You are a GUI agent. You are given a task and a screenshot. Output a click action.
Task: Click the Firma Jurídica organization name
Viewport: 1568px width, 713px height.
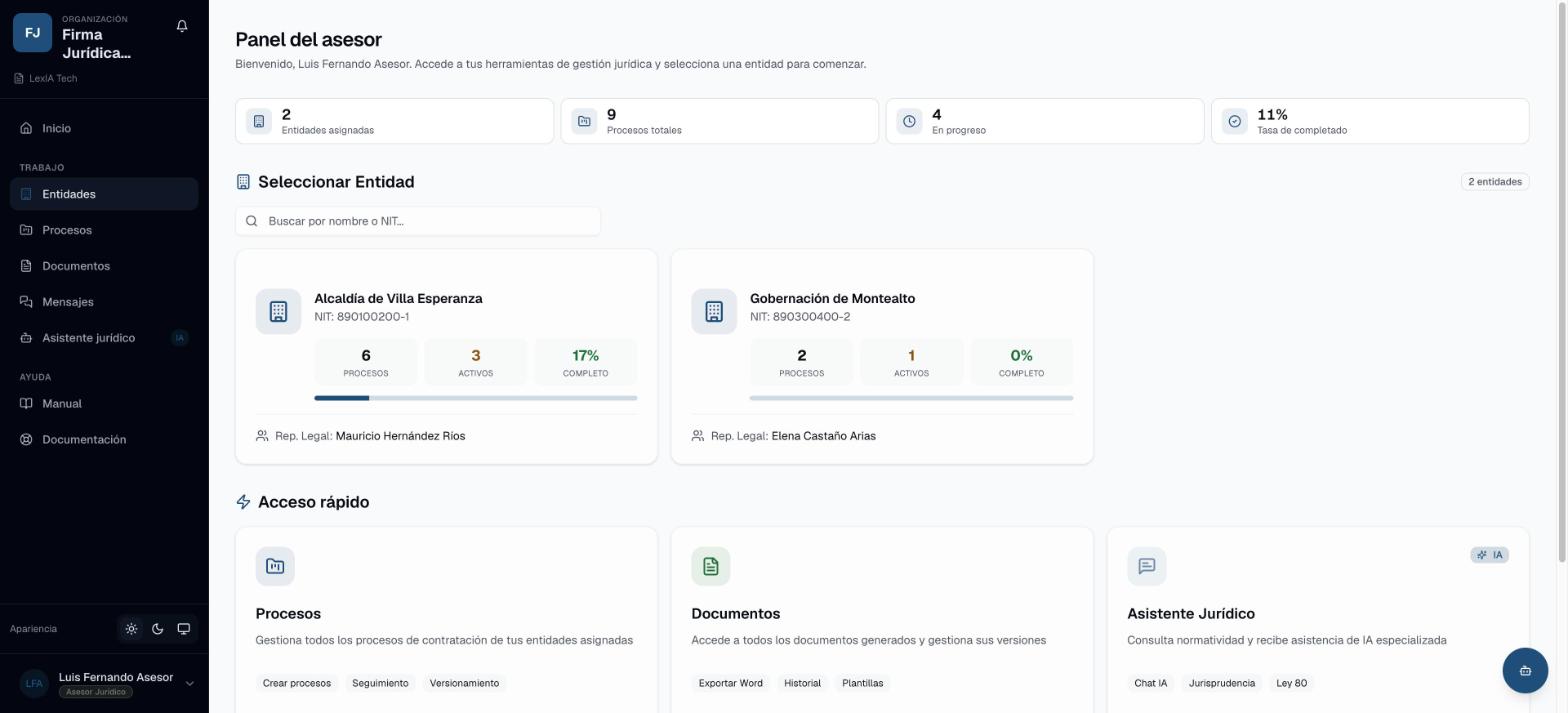click(96, 43)
